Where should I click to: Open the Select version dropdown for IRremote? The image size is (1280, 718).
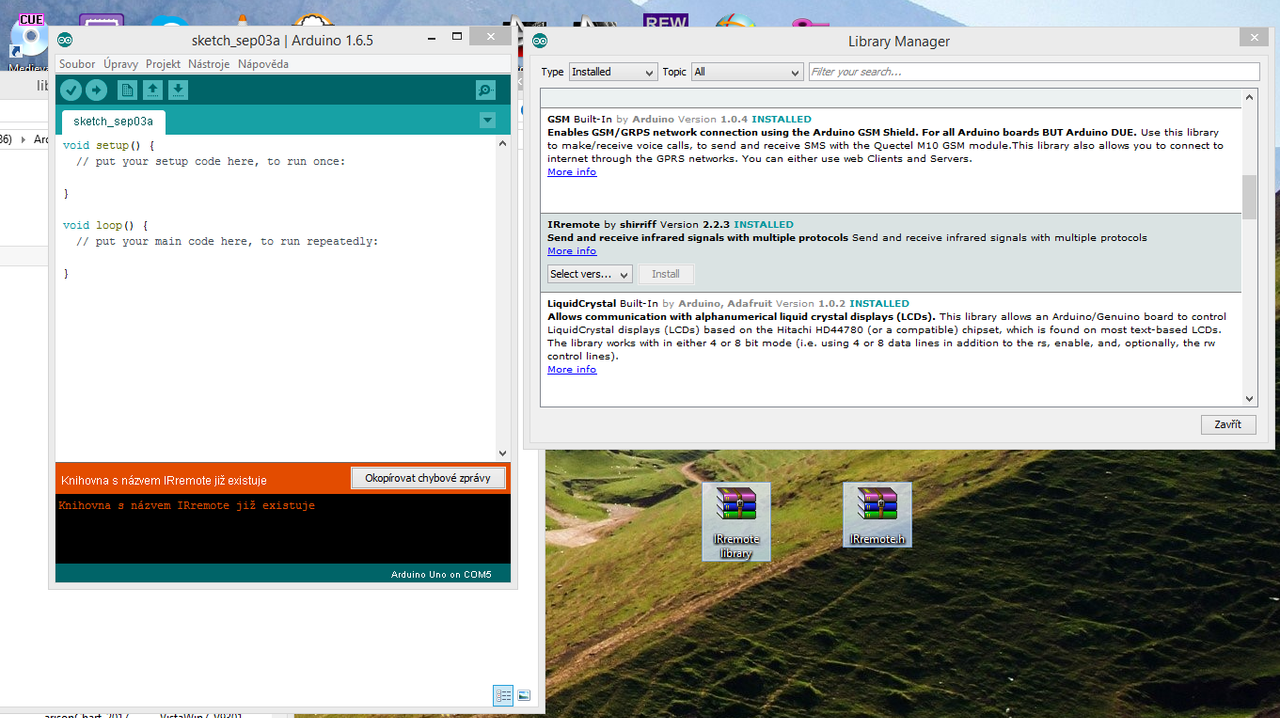click(x=590, y=274)
